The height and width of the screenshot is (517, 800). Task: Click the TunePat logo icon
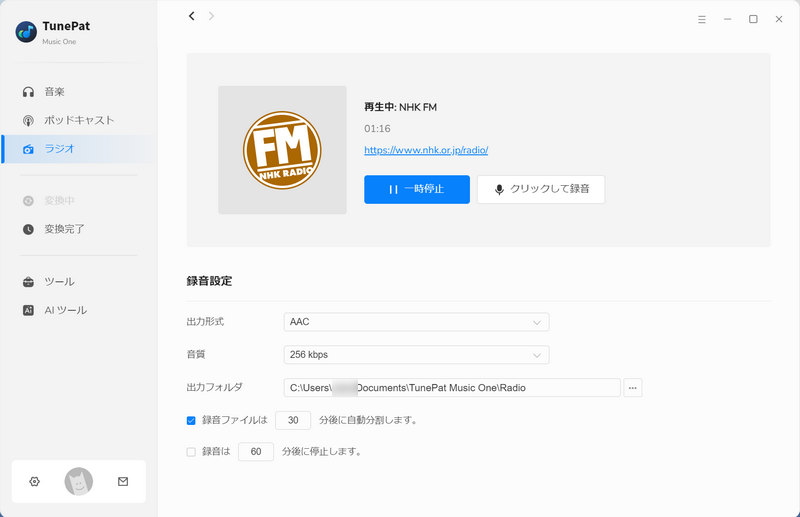click(26, 32)
